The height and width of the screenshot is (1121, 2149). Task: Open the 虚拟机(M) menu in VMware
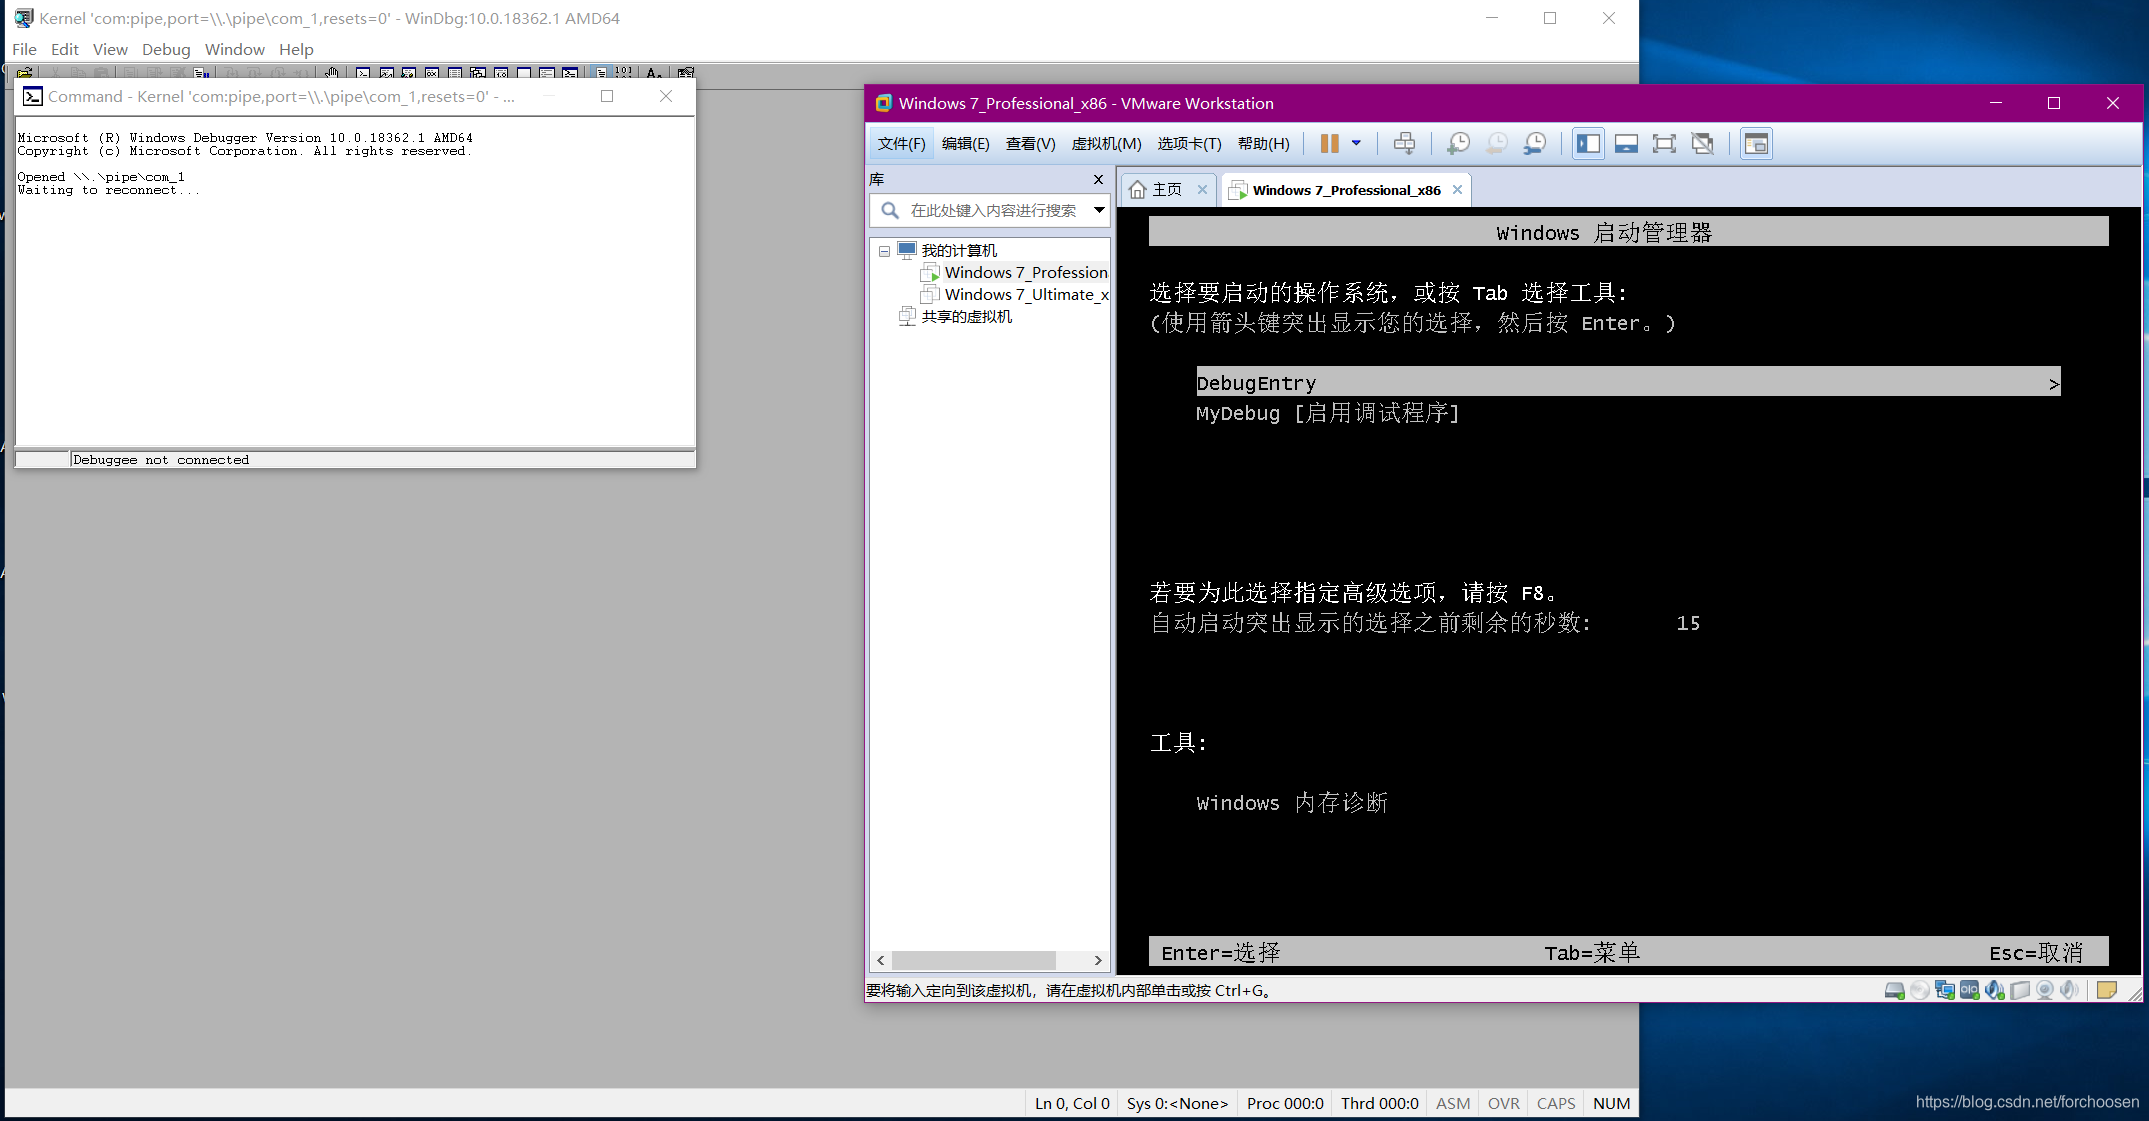(1106, 144)
